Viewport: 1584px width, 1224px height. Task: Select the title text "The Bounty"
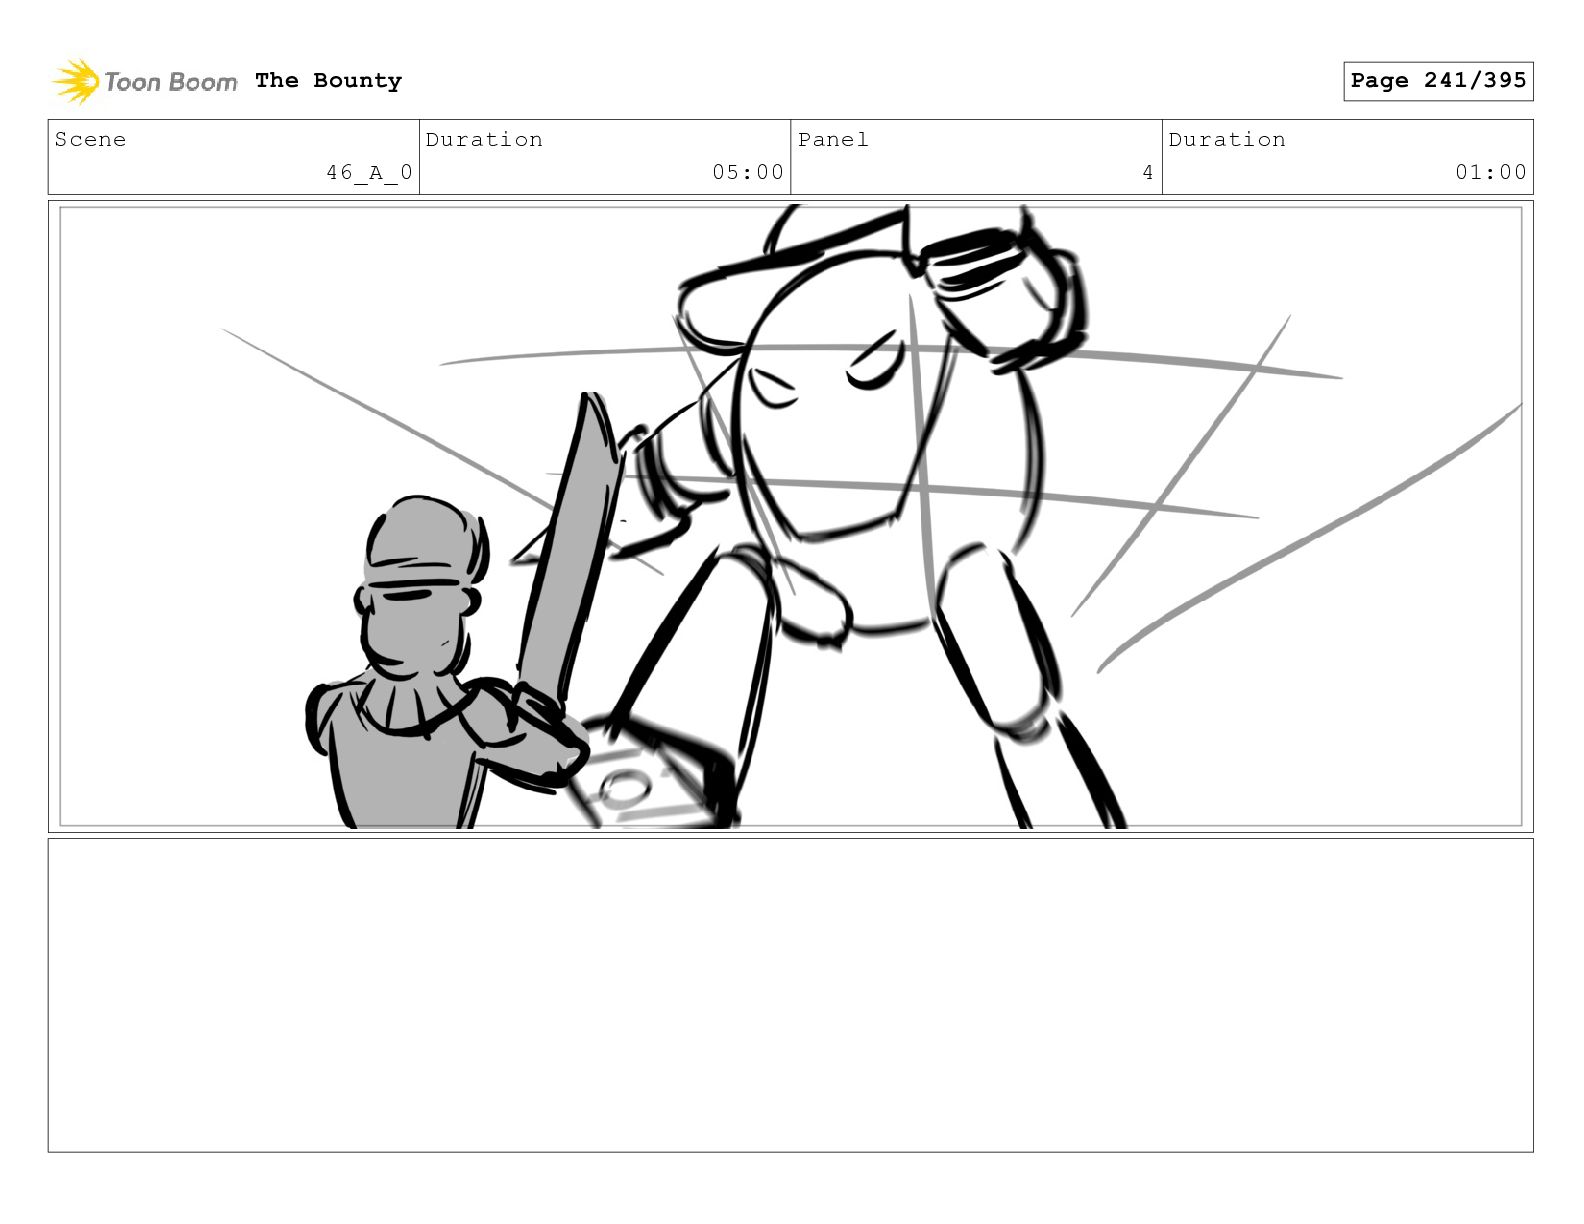tap(328, 81)
